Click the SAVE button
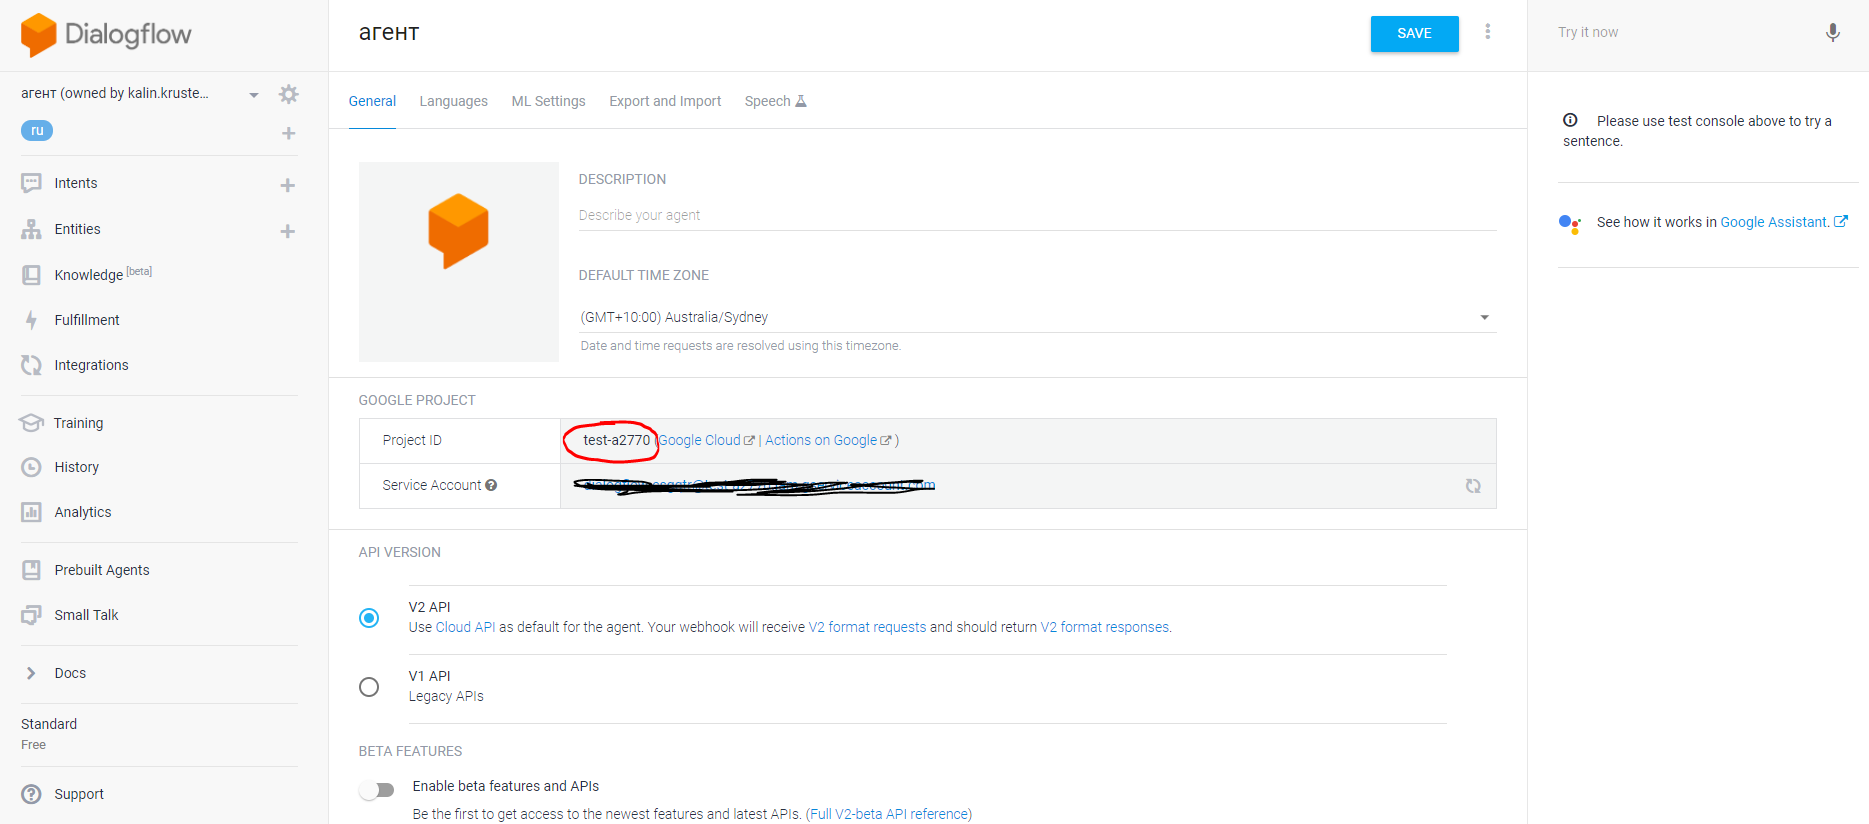This screenshot has height=824, width=1869. click(x=1414, y=33)
